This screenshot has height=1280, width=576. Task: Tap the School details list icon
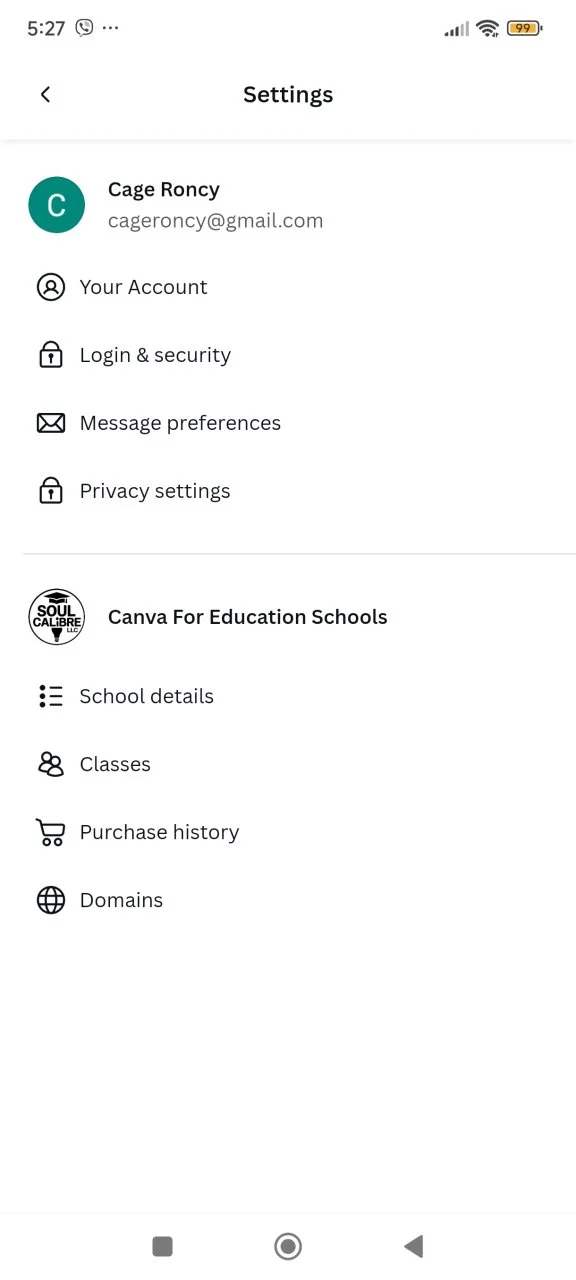pos(51,696)
